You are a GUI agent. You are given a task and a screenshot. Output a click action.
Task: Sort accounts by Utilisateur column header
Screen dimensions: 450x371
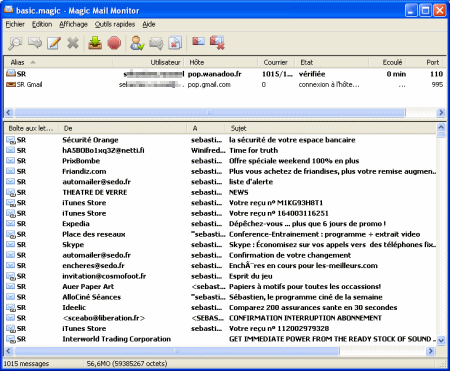click(x=148, y=62)
